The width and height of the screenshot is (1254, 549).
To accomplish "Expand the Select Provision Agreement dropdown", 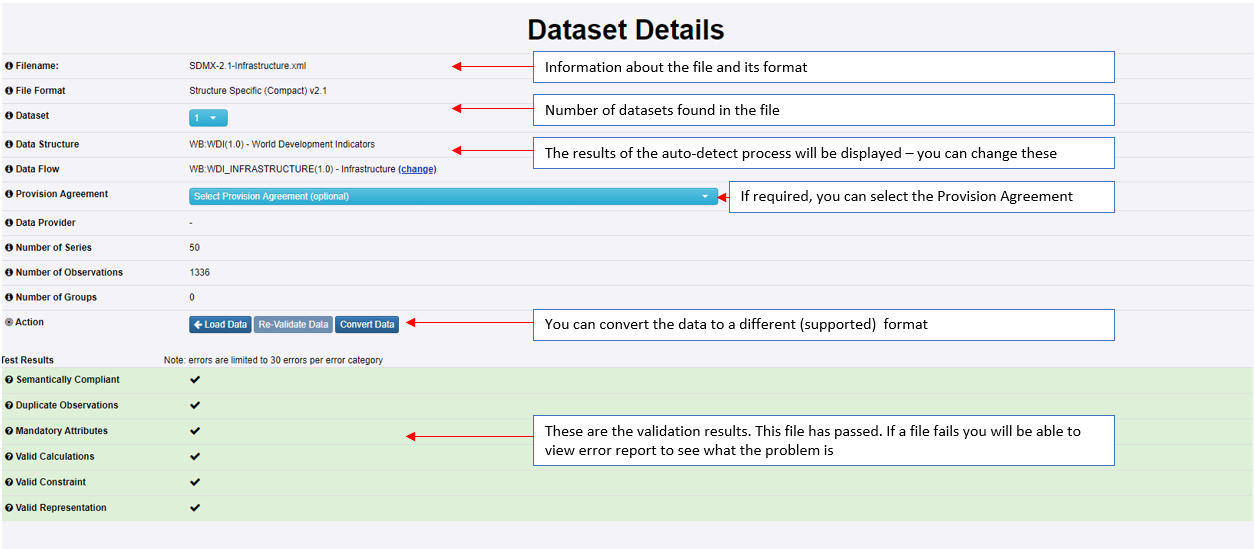I will [x=452, y=197].
